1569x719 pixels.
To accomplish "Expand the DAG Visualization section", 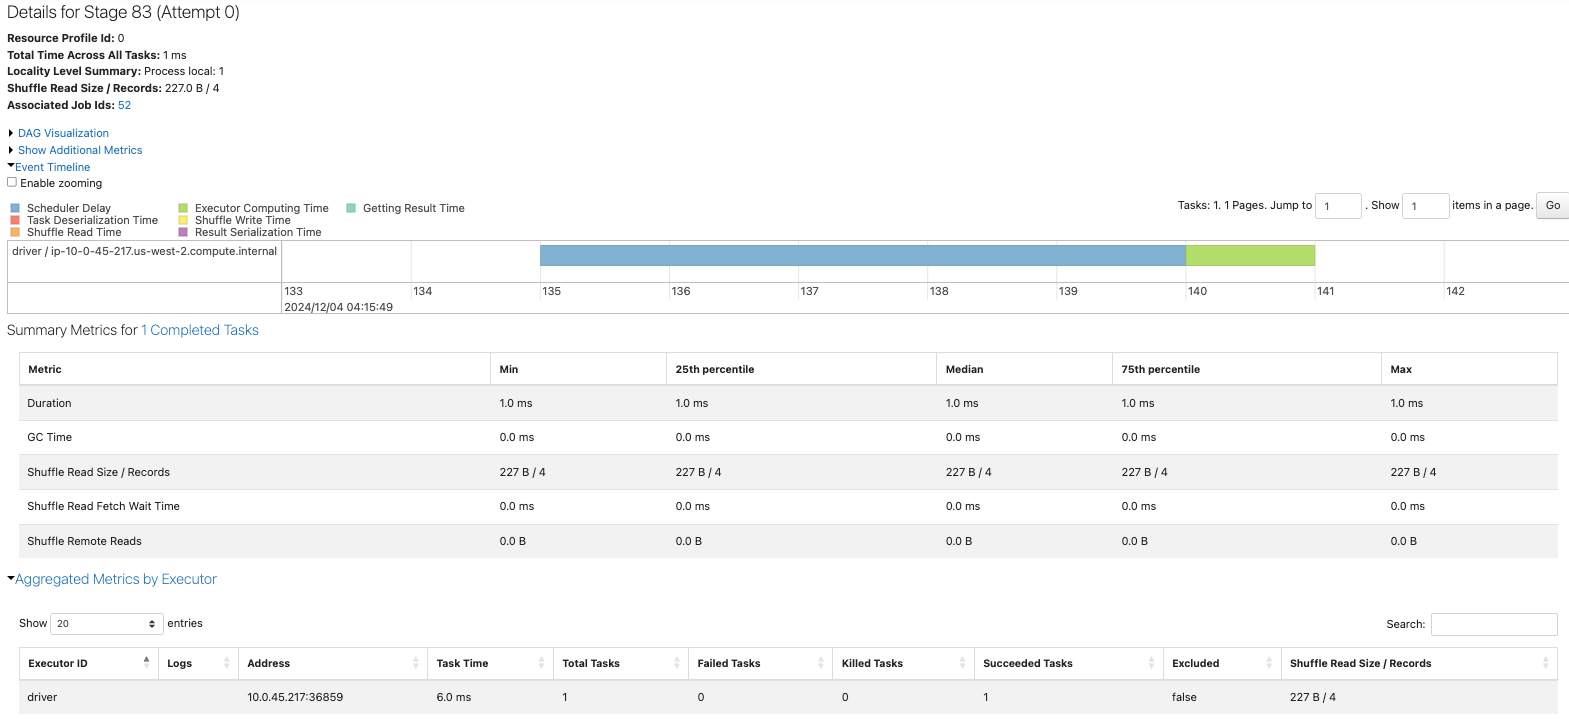I will (x=63, y=133).
